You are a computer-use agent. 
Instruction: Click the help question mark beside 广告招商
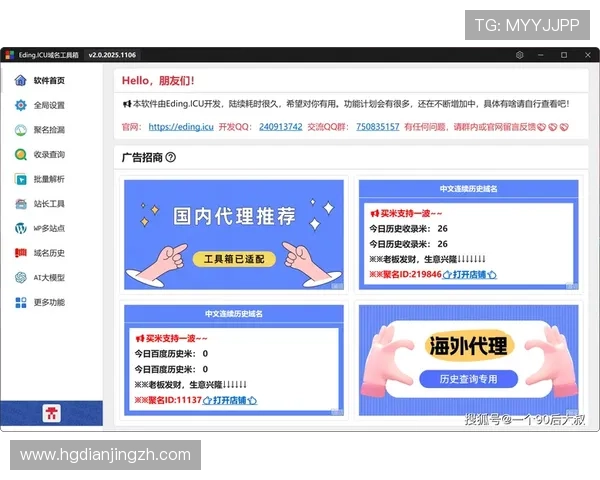click(171, 157)
